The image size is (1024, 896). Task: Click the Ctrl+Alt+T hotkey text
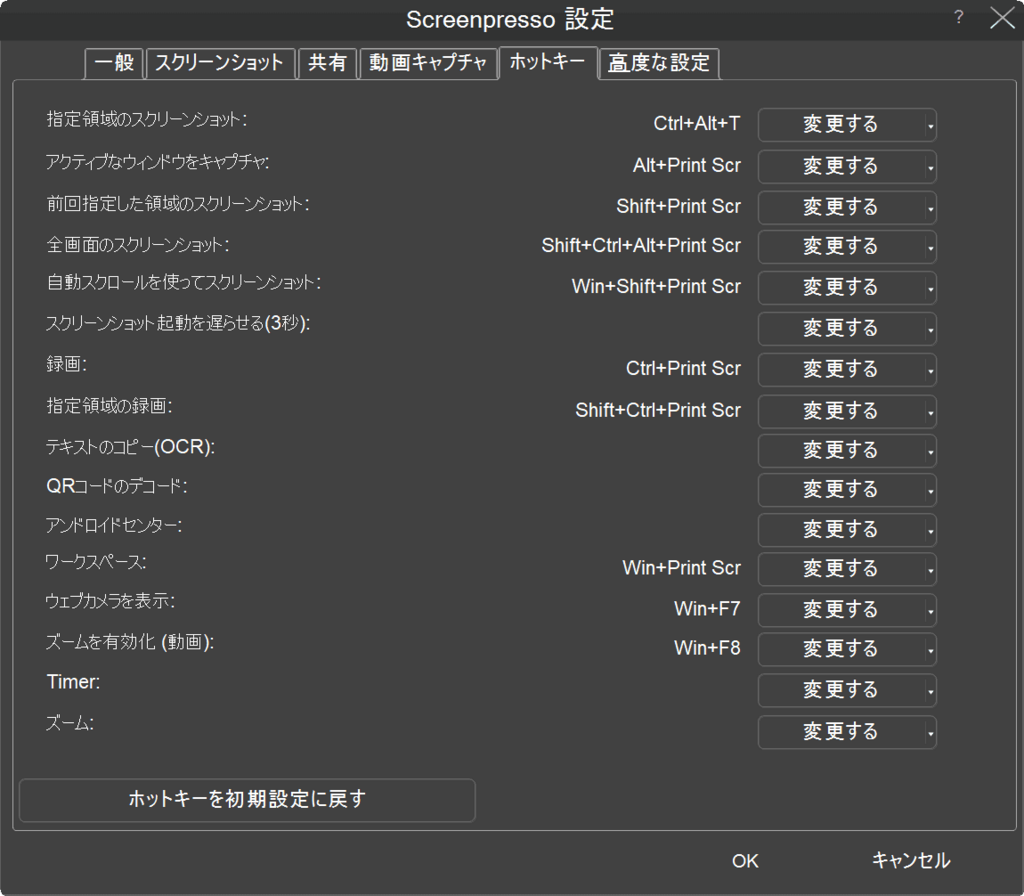coord(697,123)
